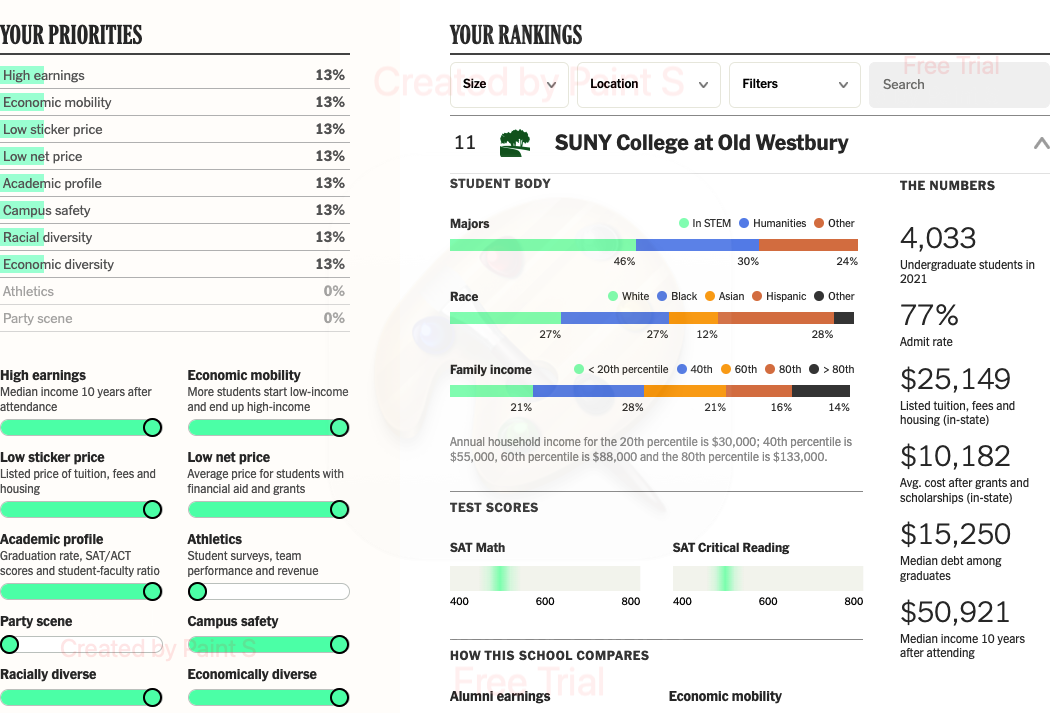This screenshot has width=1060, height=713.
Task: Open the Location dropdown
Action: (x=649, y=84)
